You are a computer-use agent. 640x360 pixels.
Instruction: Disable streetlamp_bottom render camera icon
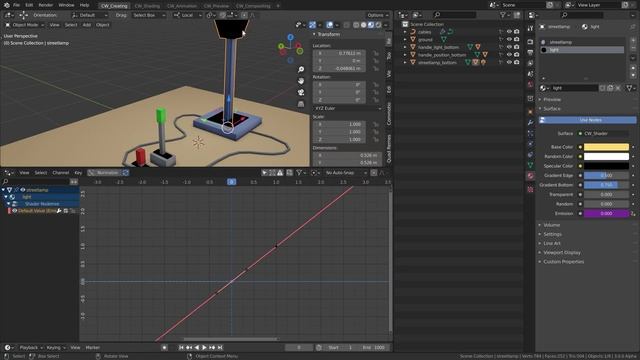click(517, 62)
